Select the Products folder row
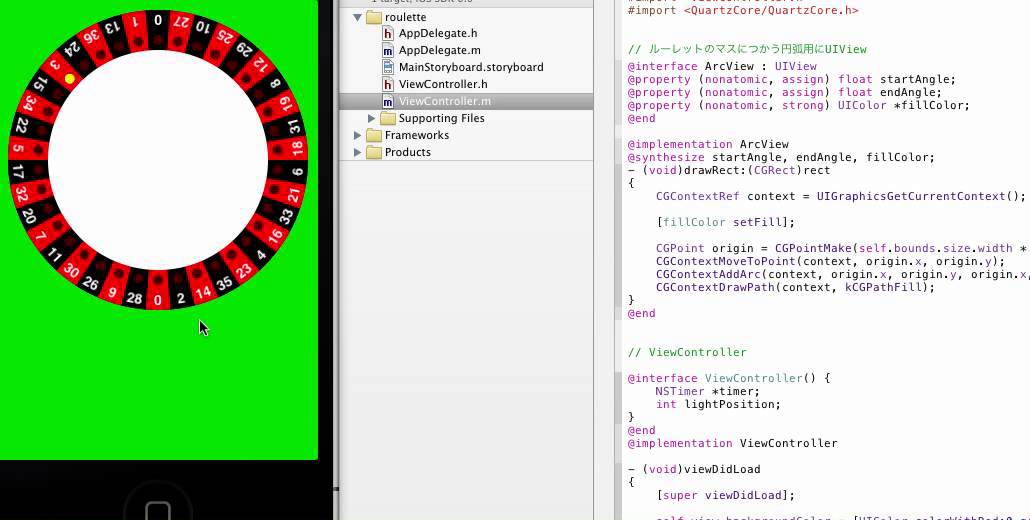The width and height of the screenshot is (1030, 520). 466,152
